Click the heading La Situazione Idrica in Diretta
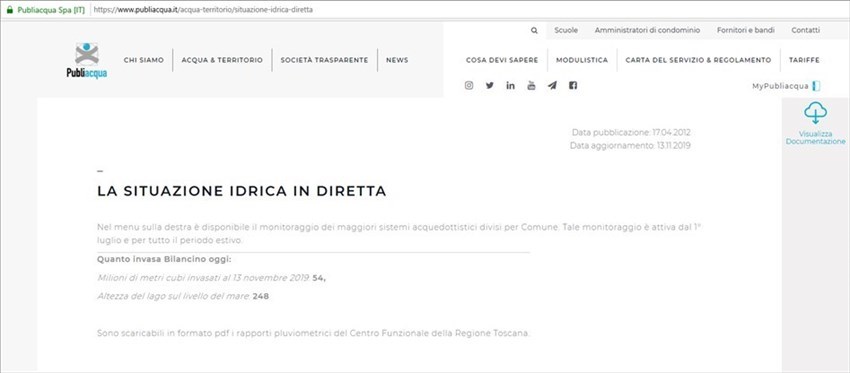The width and height of the screenshot is (850, 373). [242, 191]
